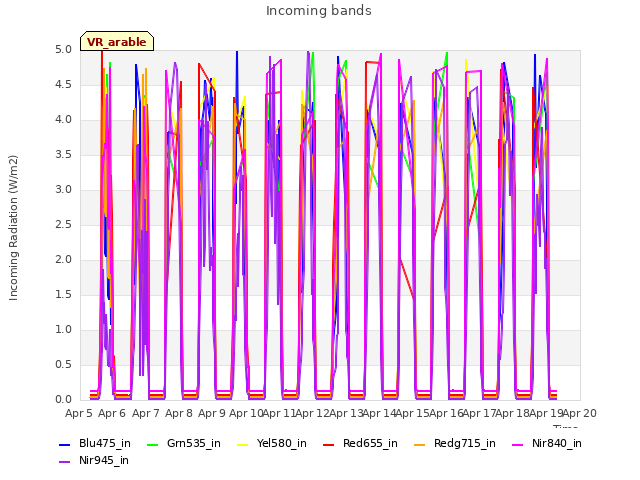Click the Apr 7 x-axis tick label
Screen dimensions: 640x480
pos(146,413)
